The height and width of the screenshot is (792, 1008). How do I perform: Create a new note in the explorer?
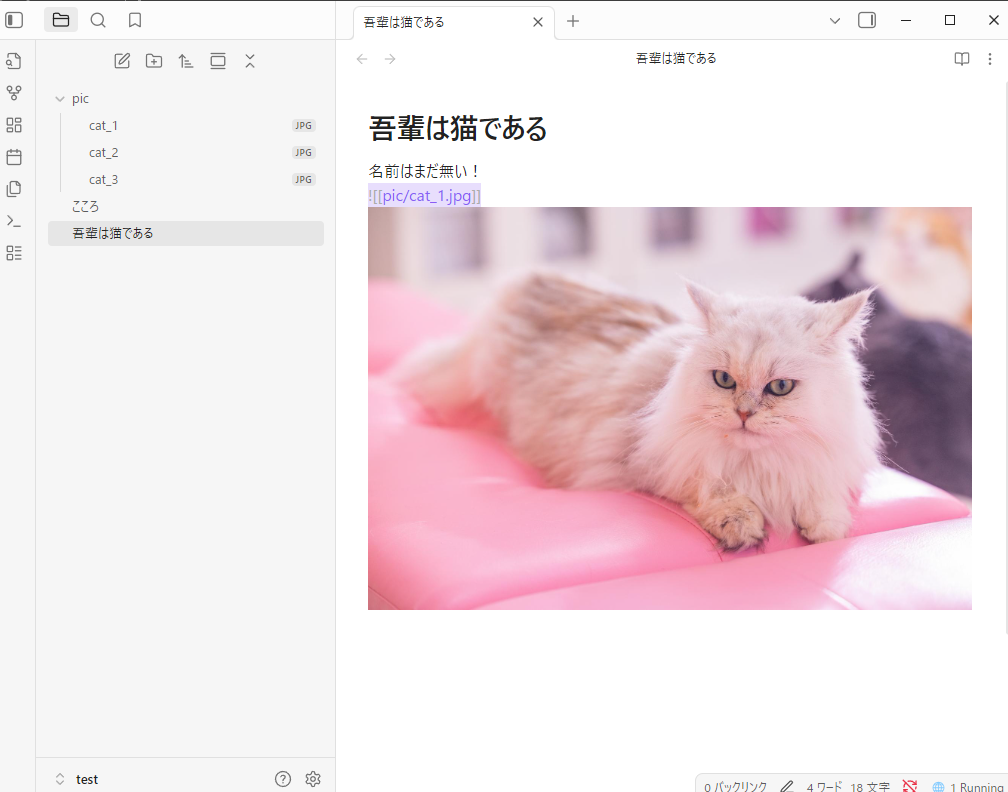(122, 61)
